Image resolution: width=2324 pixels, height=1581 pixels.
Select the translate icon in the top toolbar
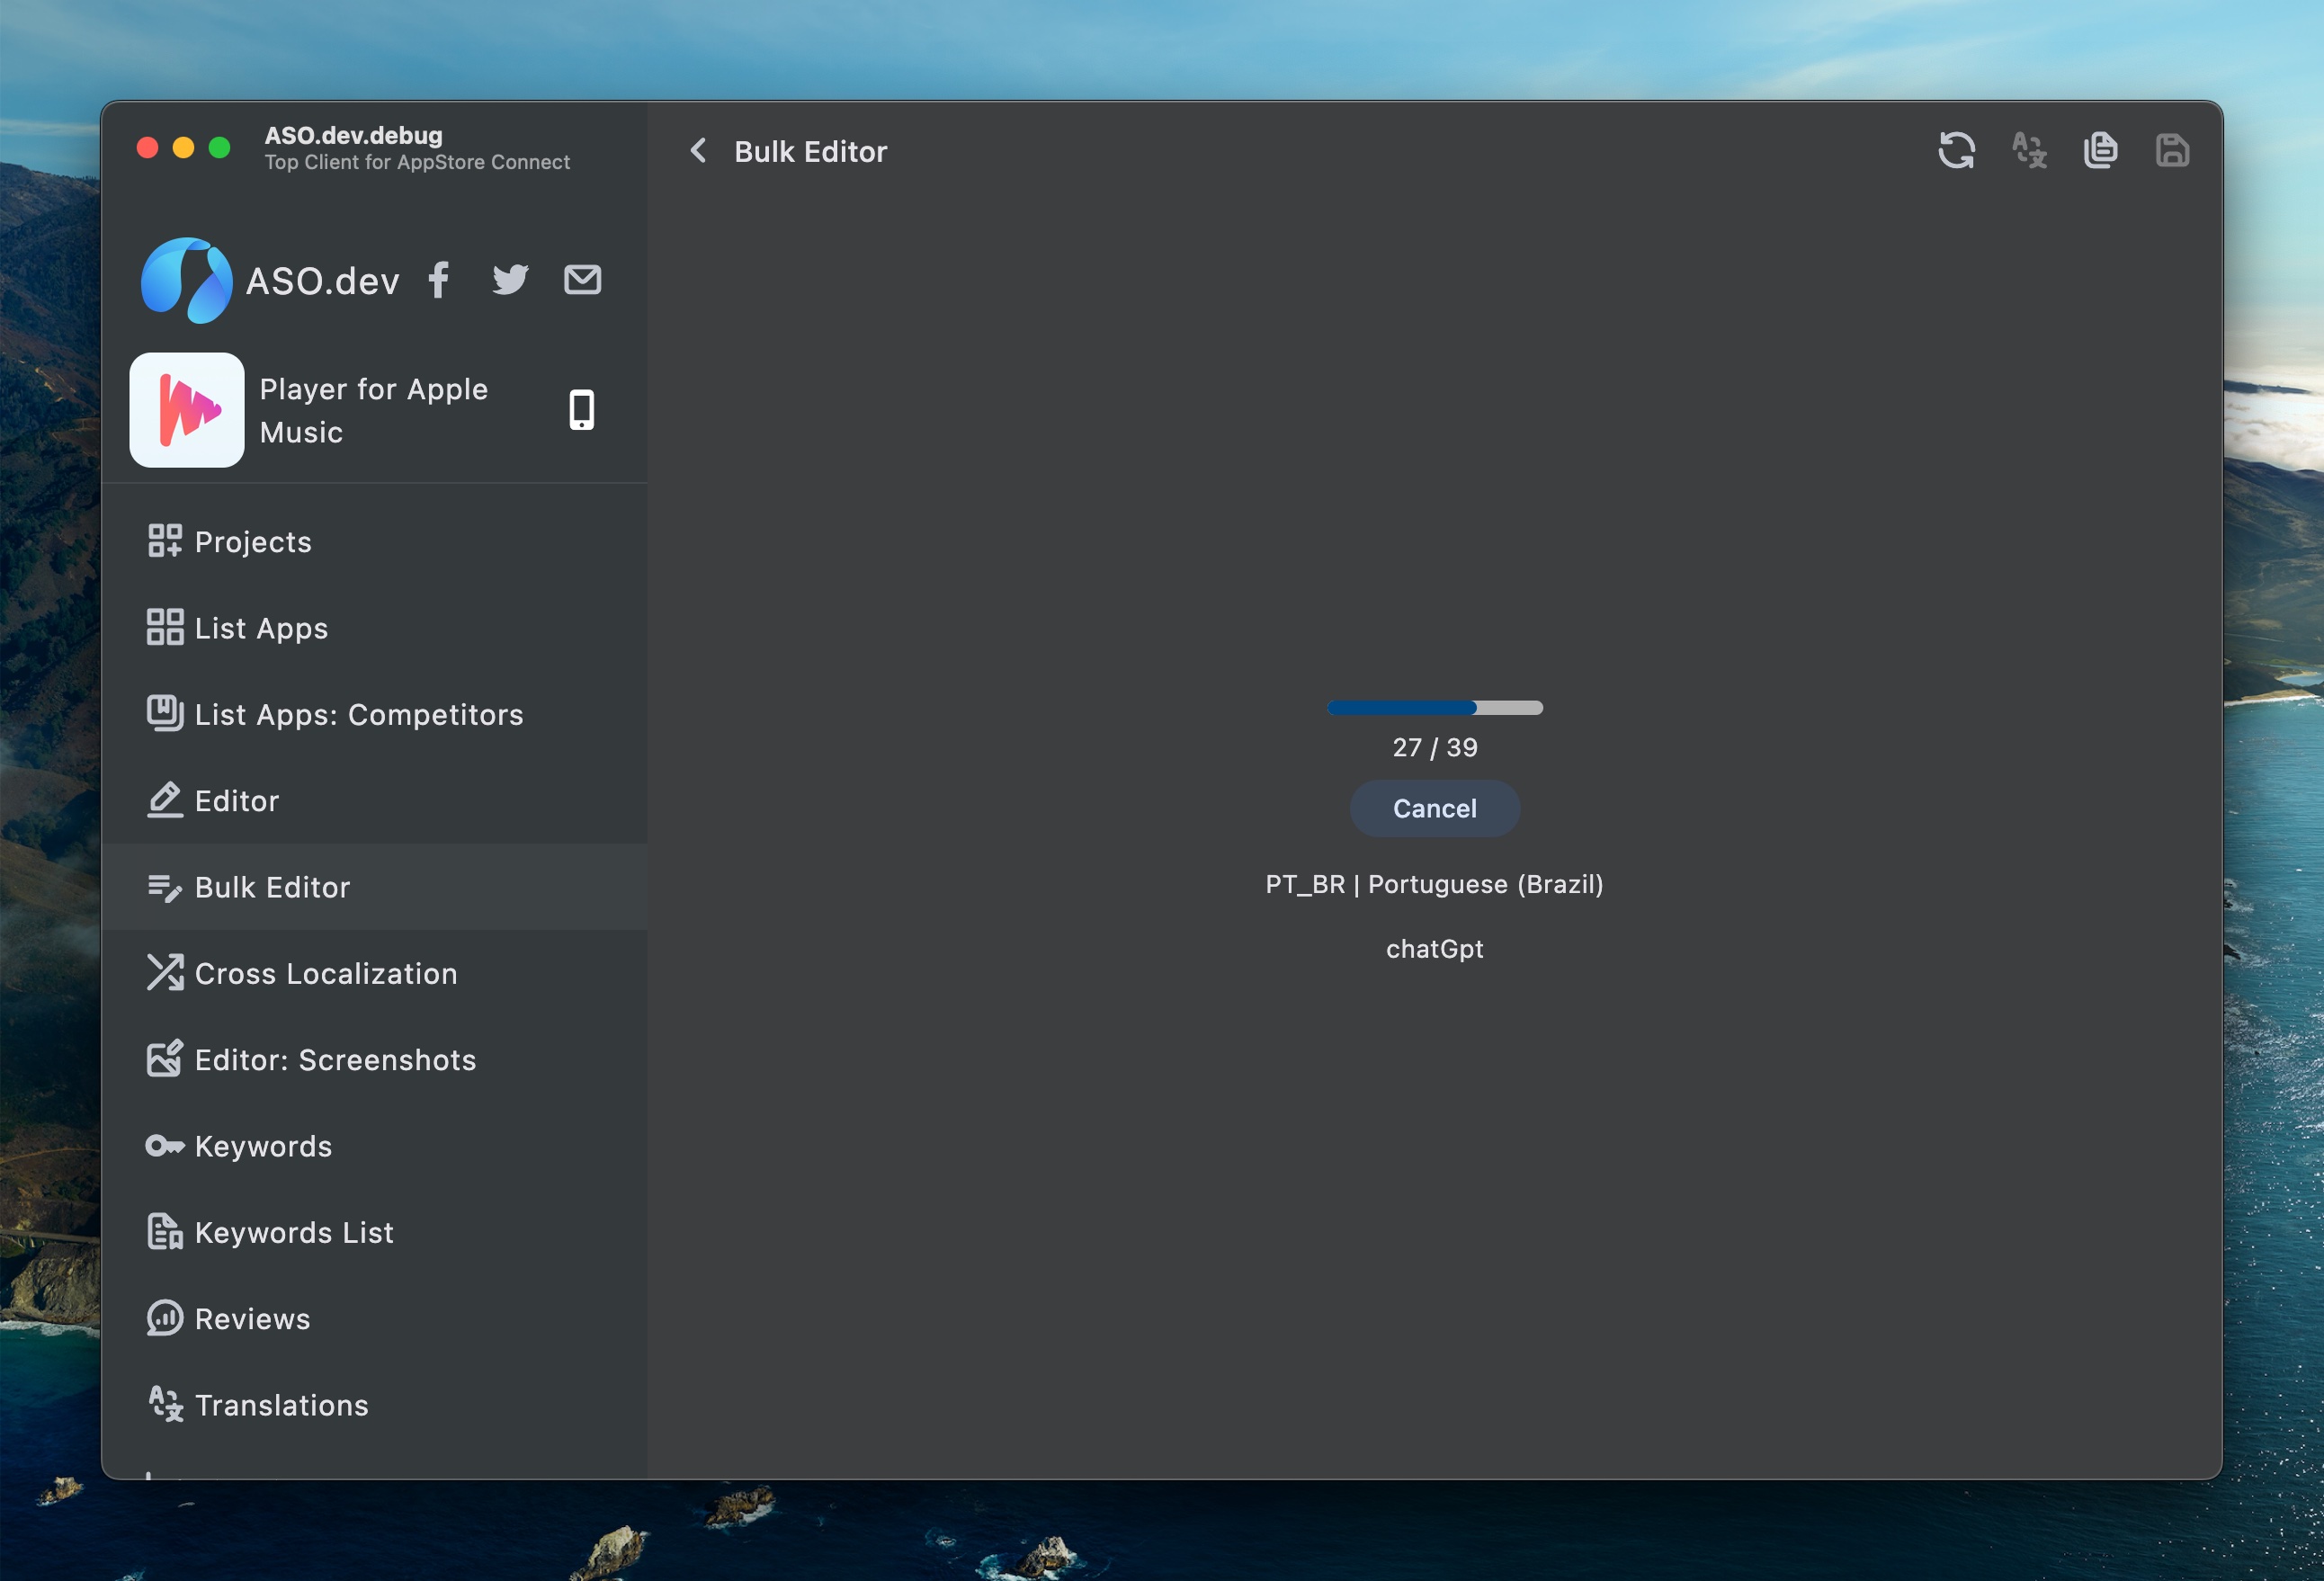pos(2028,150)
